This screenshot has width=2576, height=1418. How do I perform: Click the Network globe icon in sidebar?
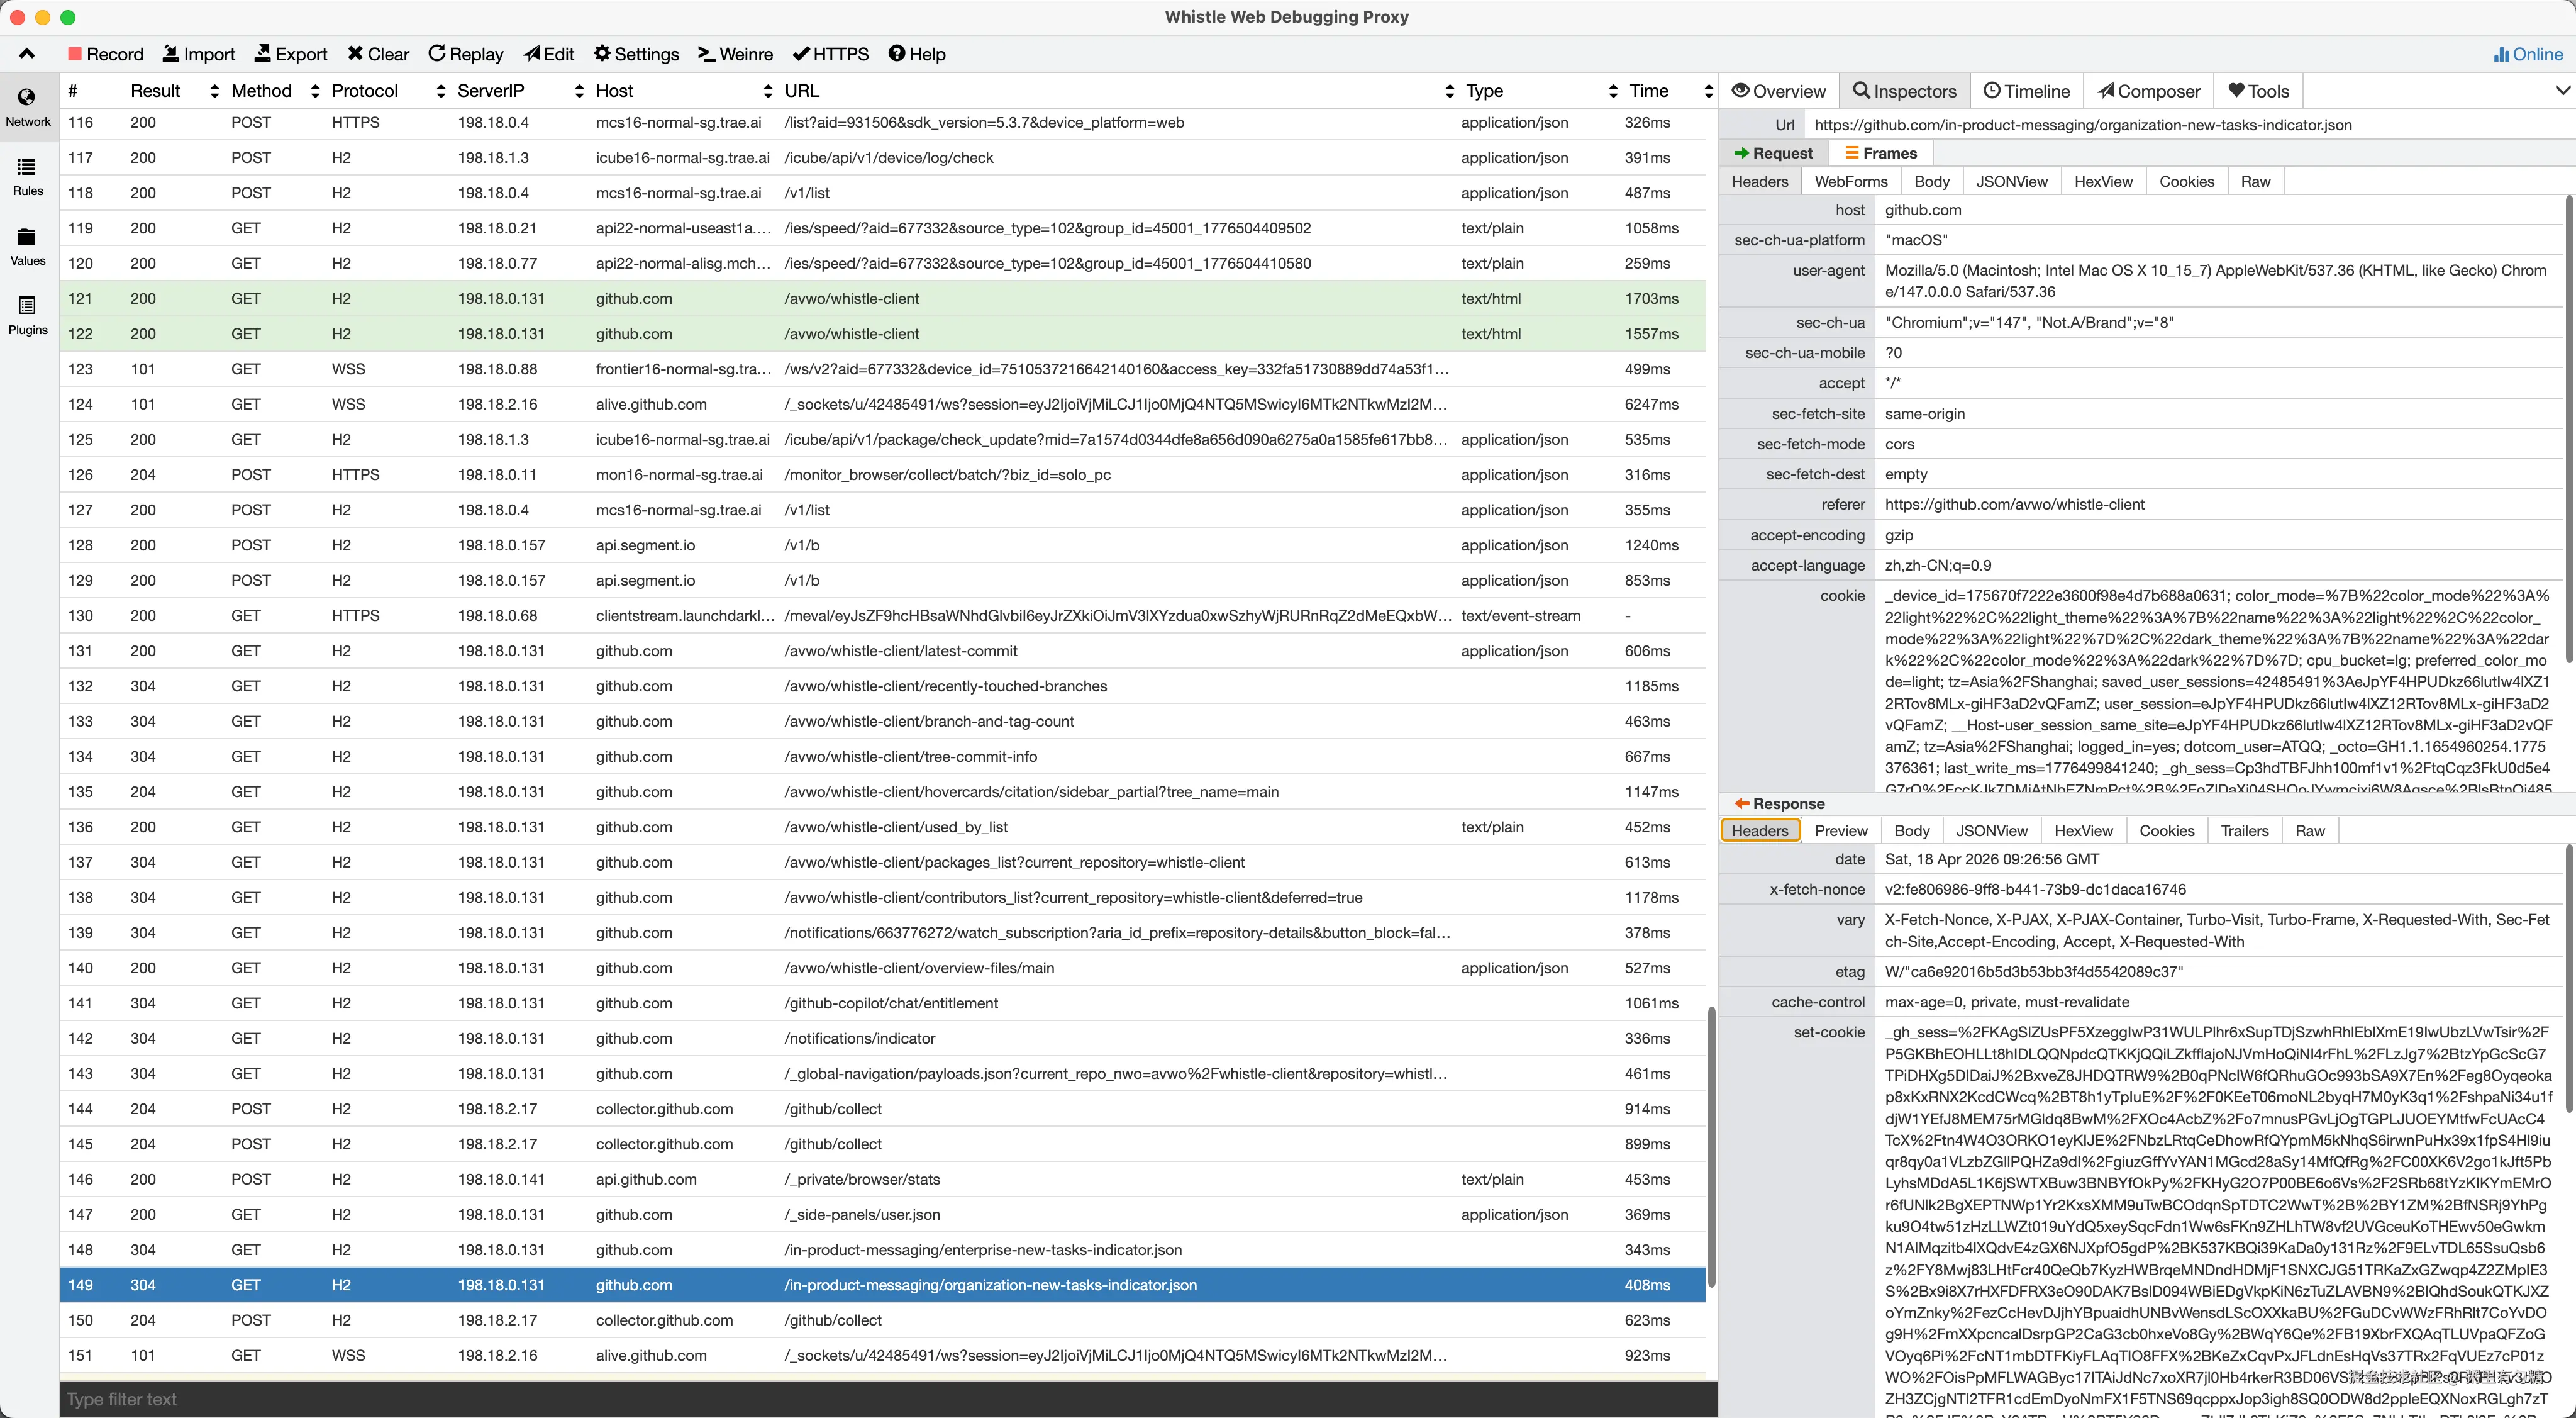27,97
